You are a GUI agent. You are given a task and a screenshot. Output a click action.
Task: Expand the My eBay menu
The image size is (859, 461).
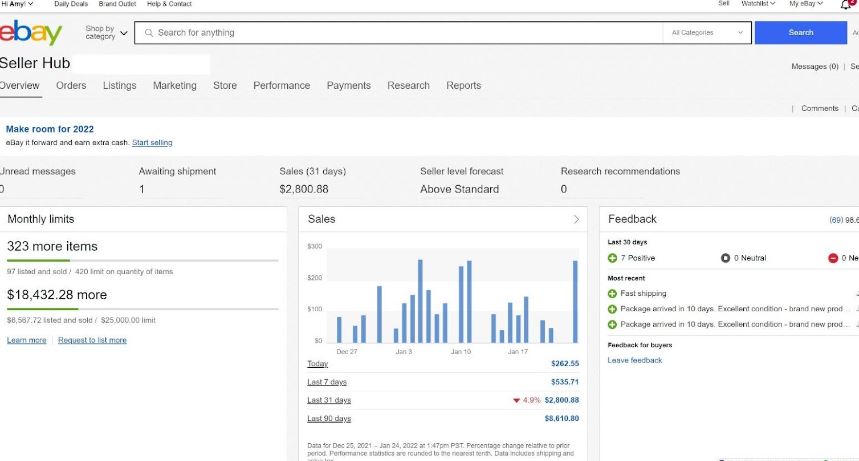click(806, 4)
